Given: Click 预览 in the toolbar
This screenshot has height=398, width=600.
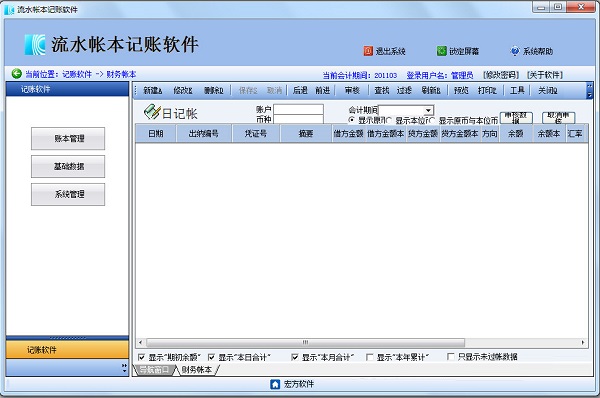Looking at the screenshot, I should tap(461, 91).
